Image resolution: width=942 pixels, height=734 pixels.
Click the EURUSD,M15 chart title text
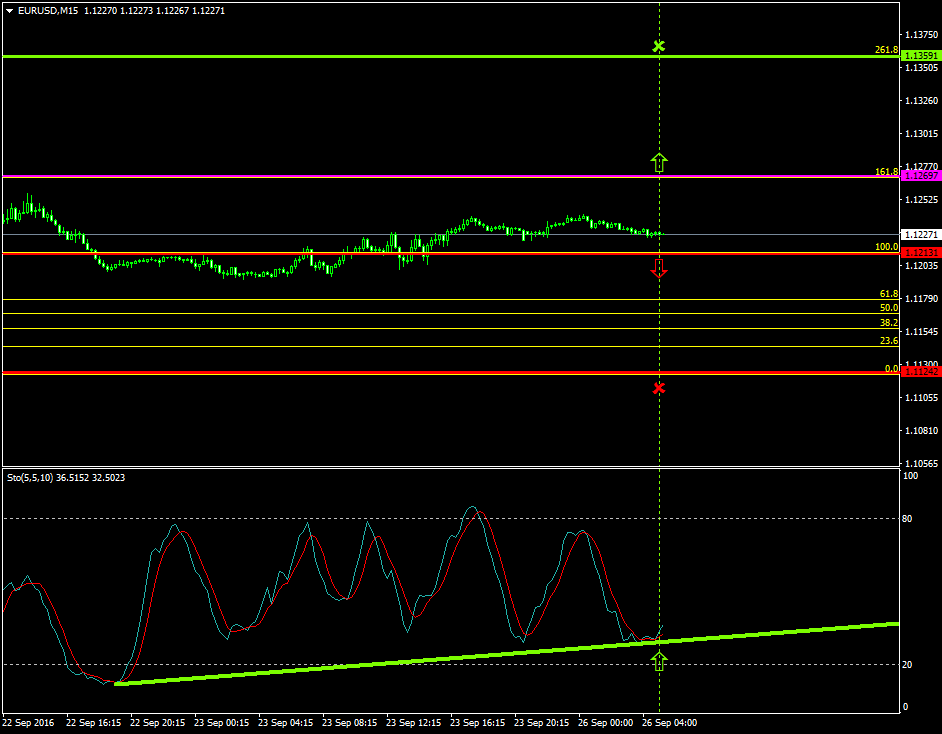(x=49, y=11)
